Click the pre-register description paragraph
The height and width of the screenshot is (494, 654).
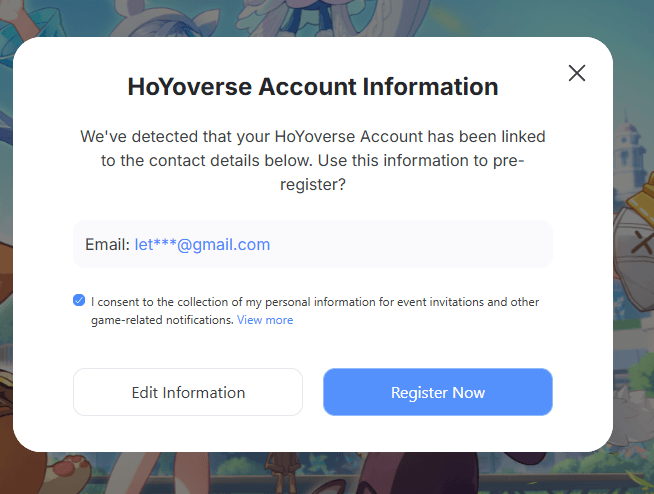click(x=313, y=160)
